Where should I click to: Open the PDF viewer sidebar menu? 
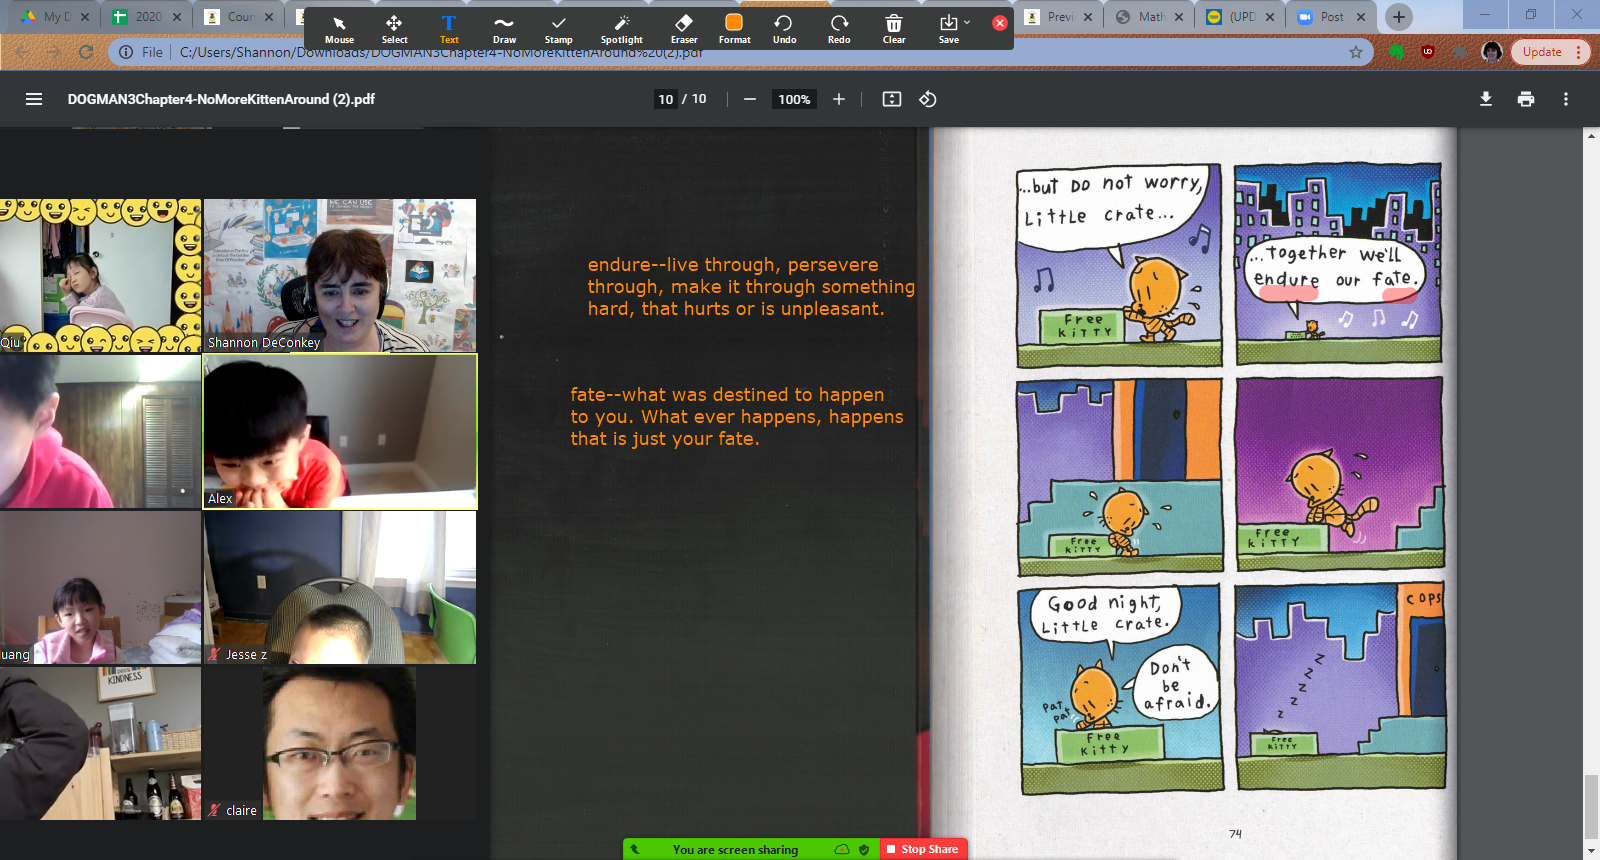click(x=34, y=99)
